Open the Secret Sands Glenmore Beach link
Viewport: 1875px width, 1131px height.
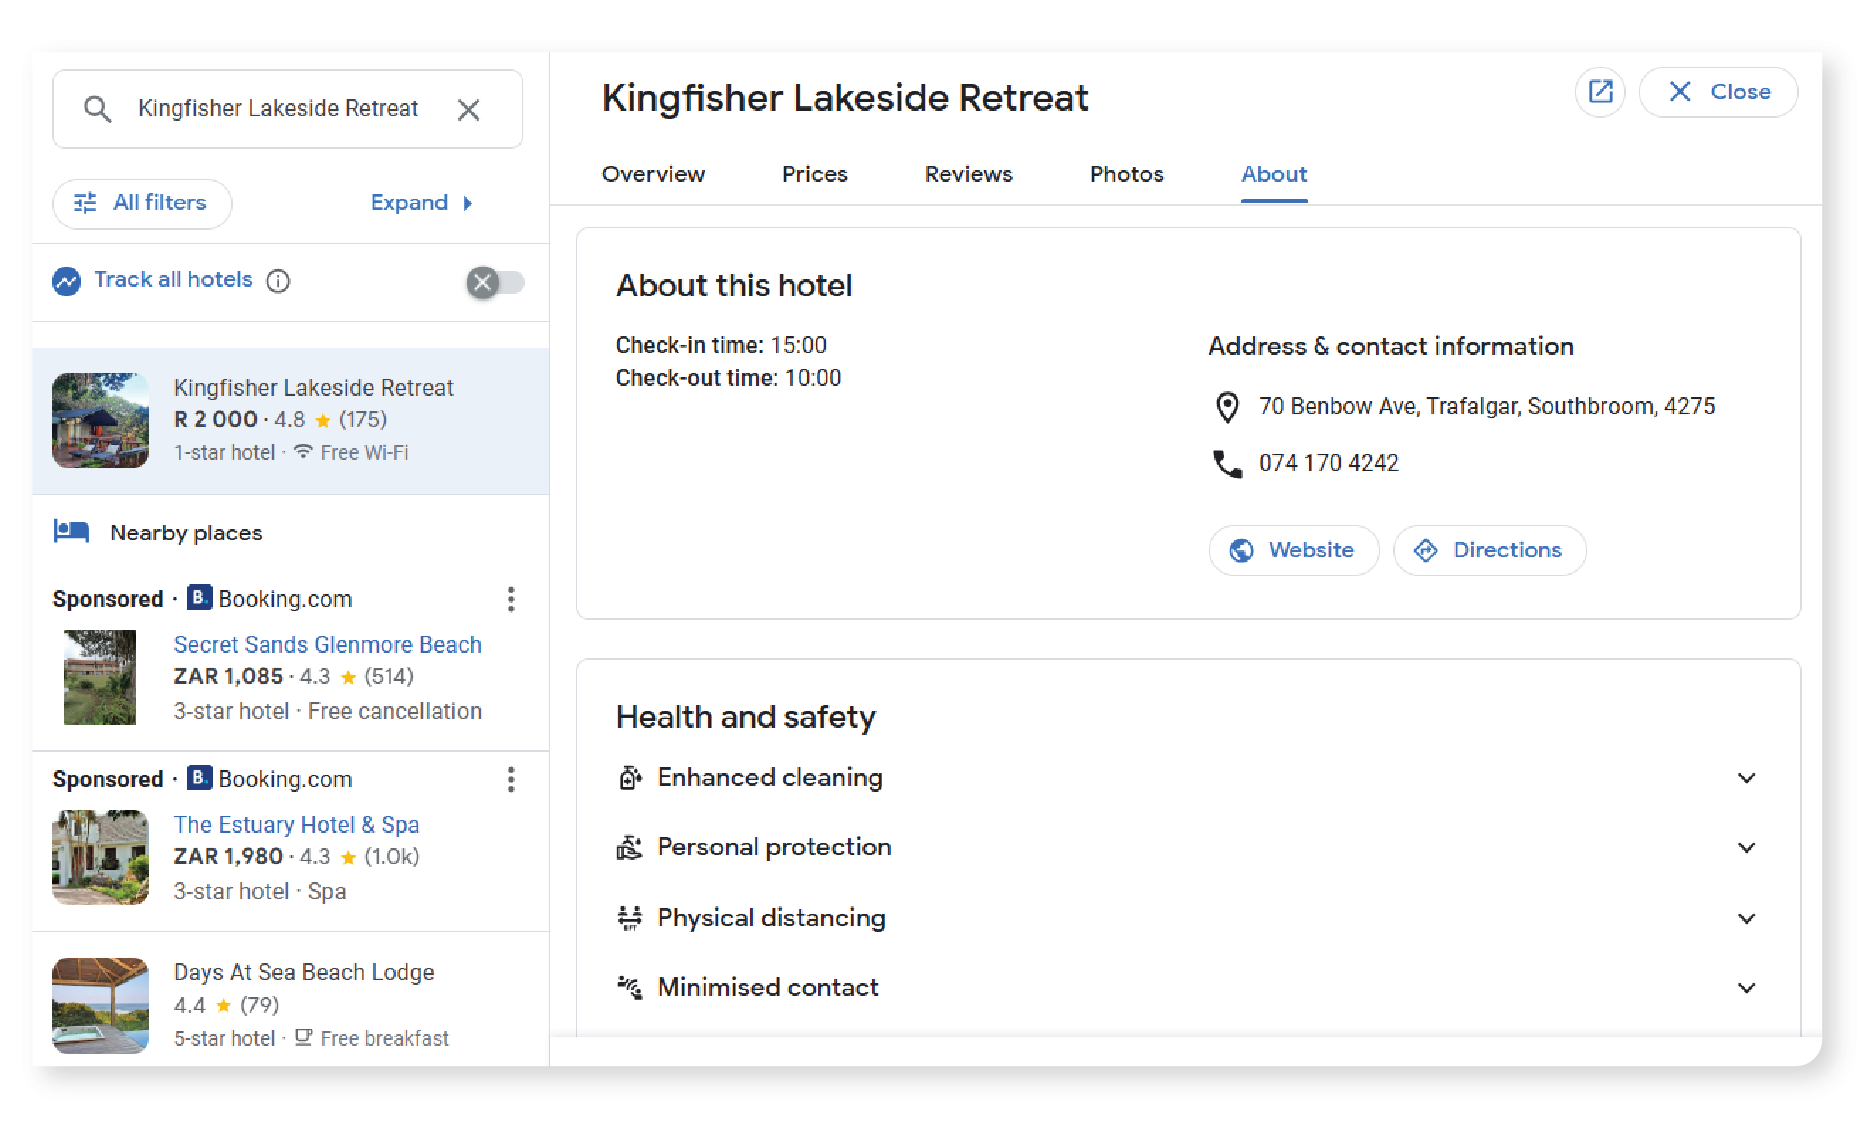[327, 645]
